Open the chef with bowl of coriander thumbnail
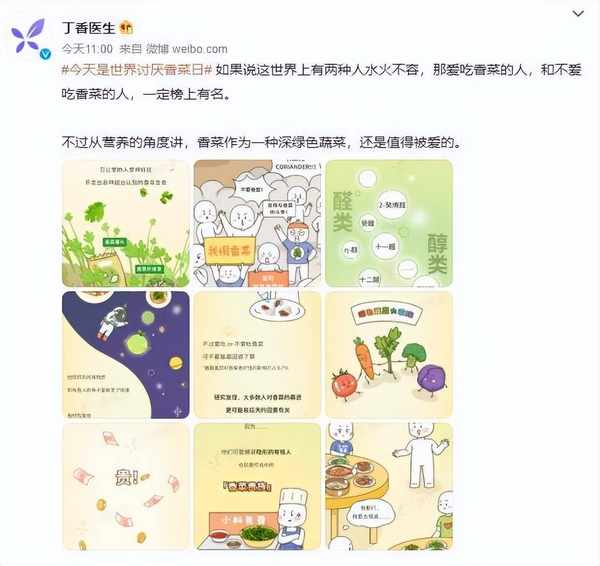Viewport: 600px width, 566px height. coord(257,487)
